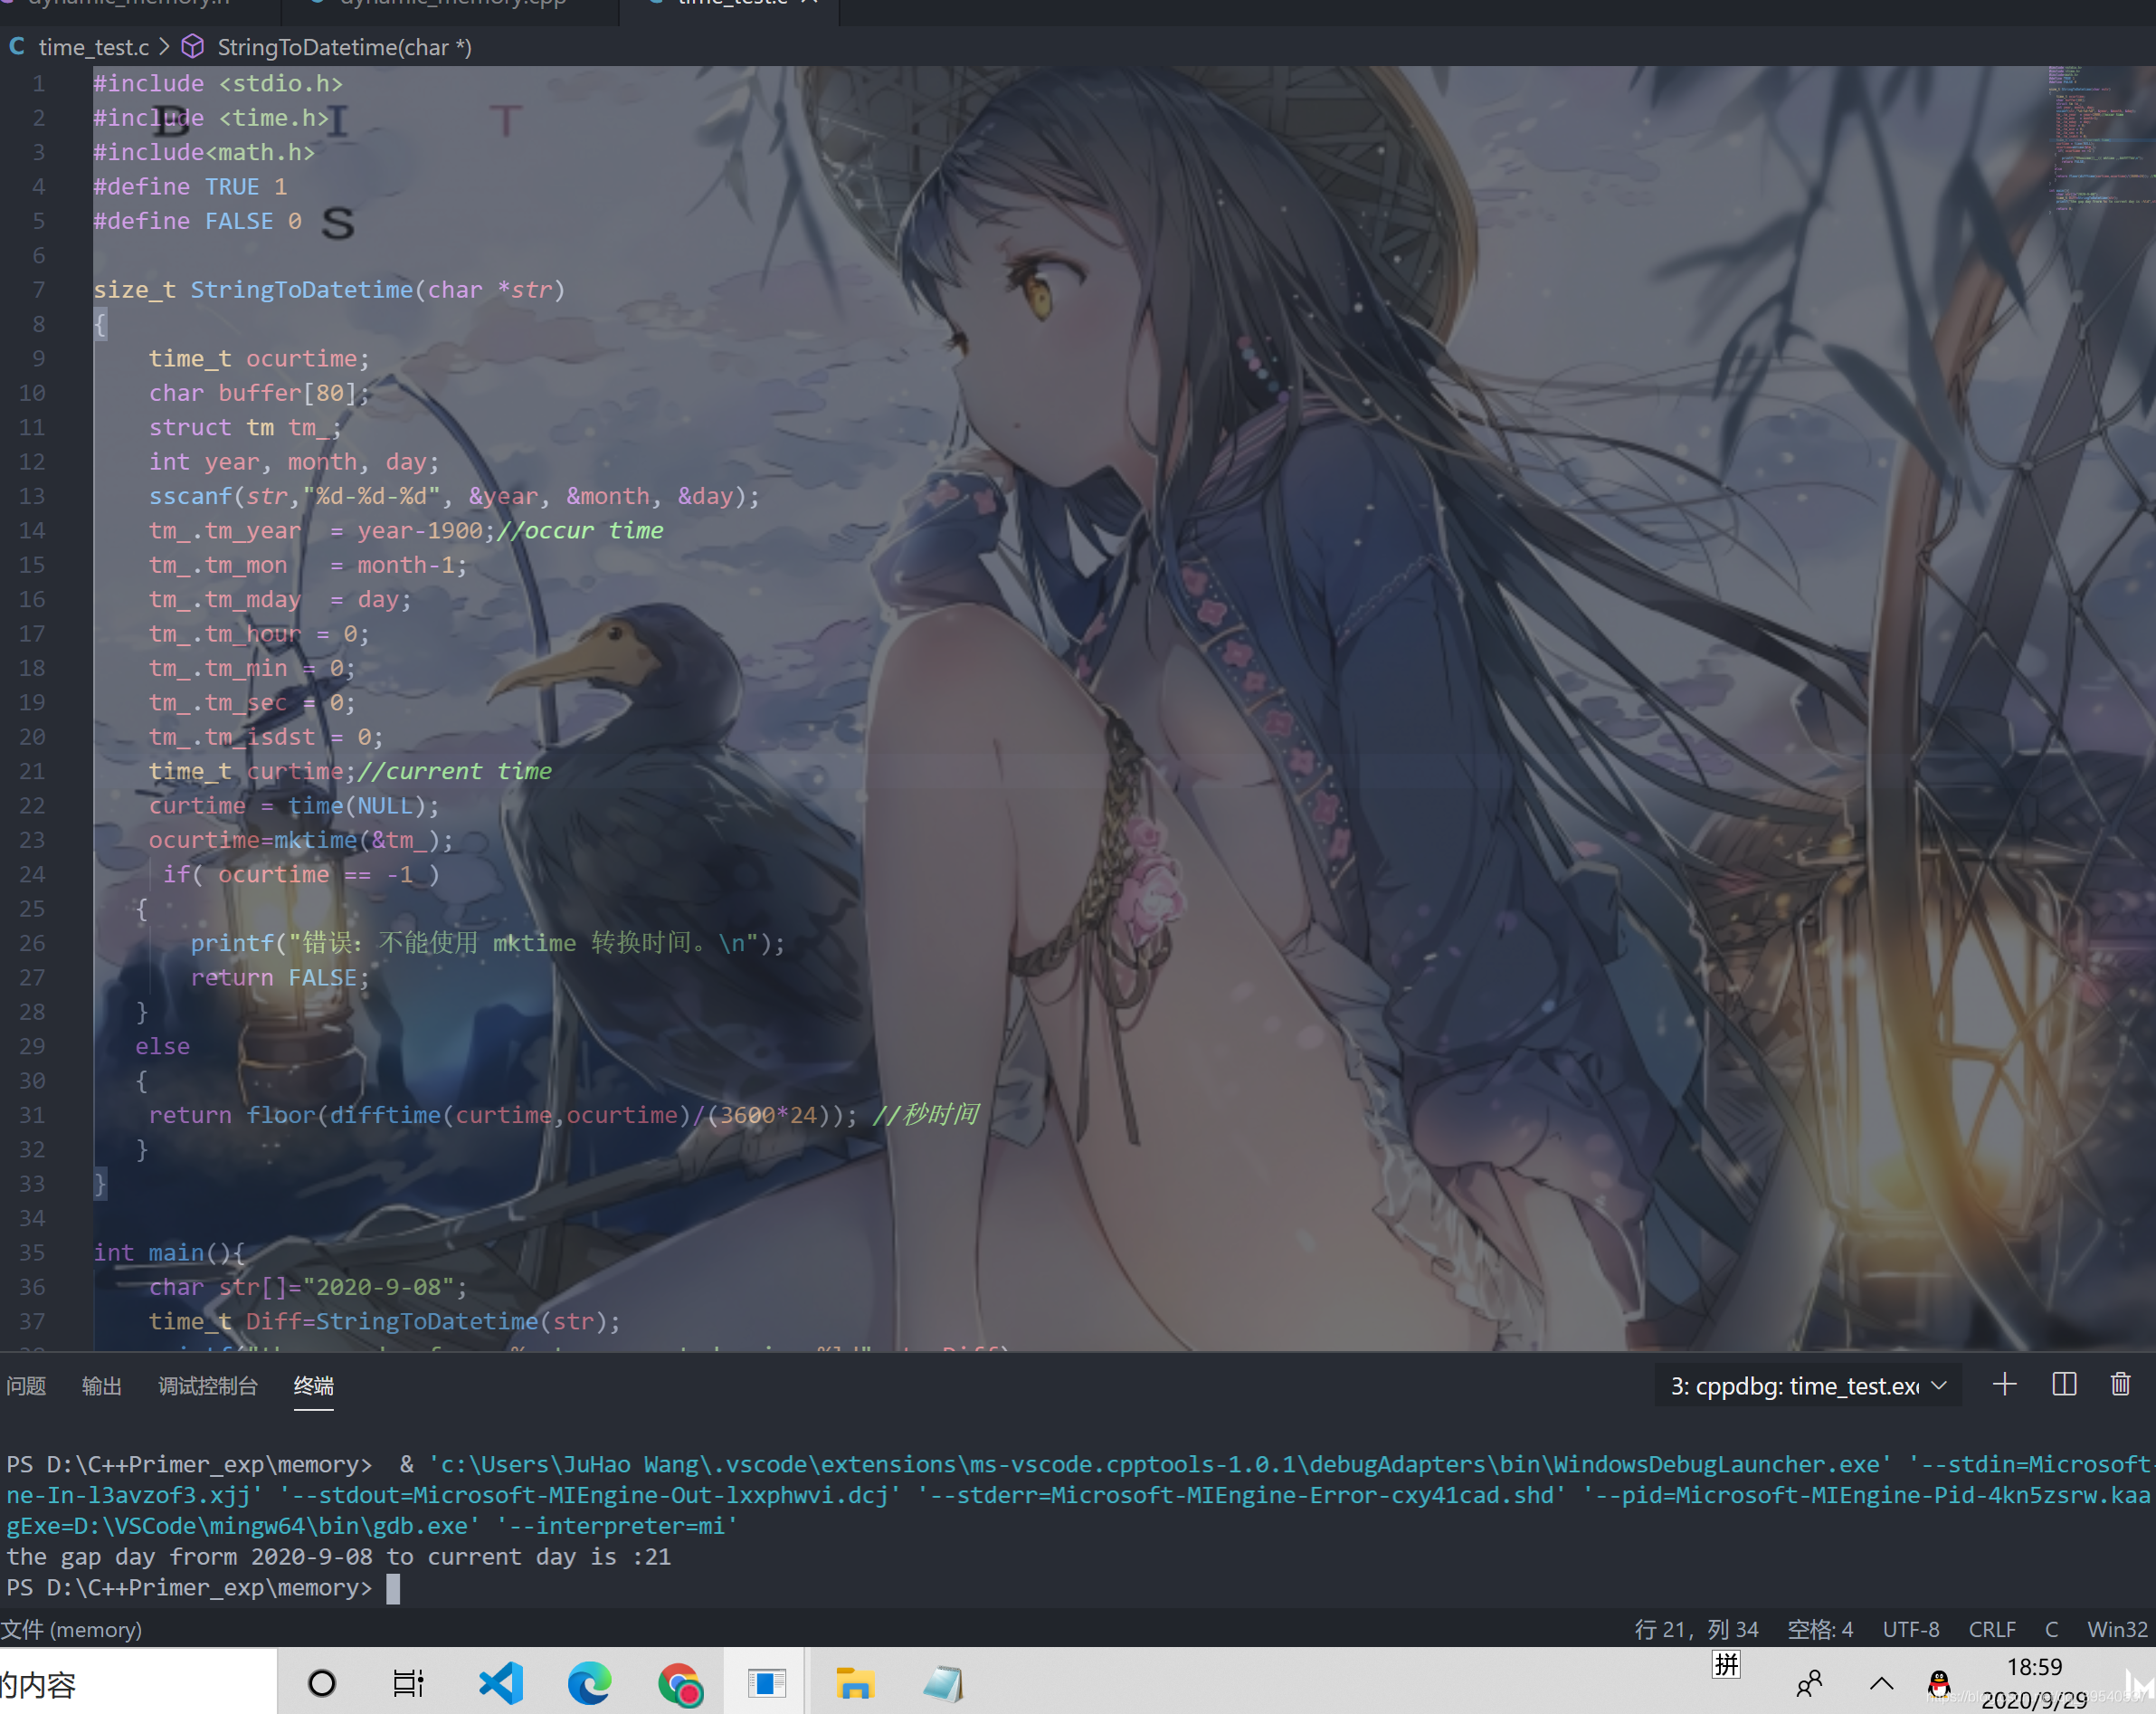Split the terminal panel
Screen dimensions: 2156x1714
pos(2064,1385)
